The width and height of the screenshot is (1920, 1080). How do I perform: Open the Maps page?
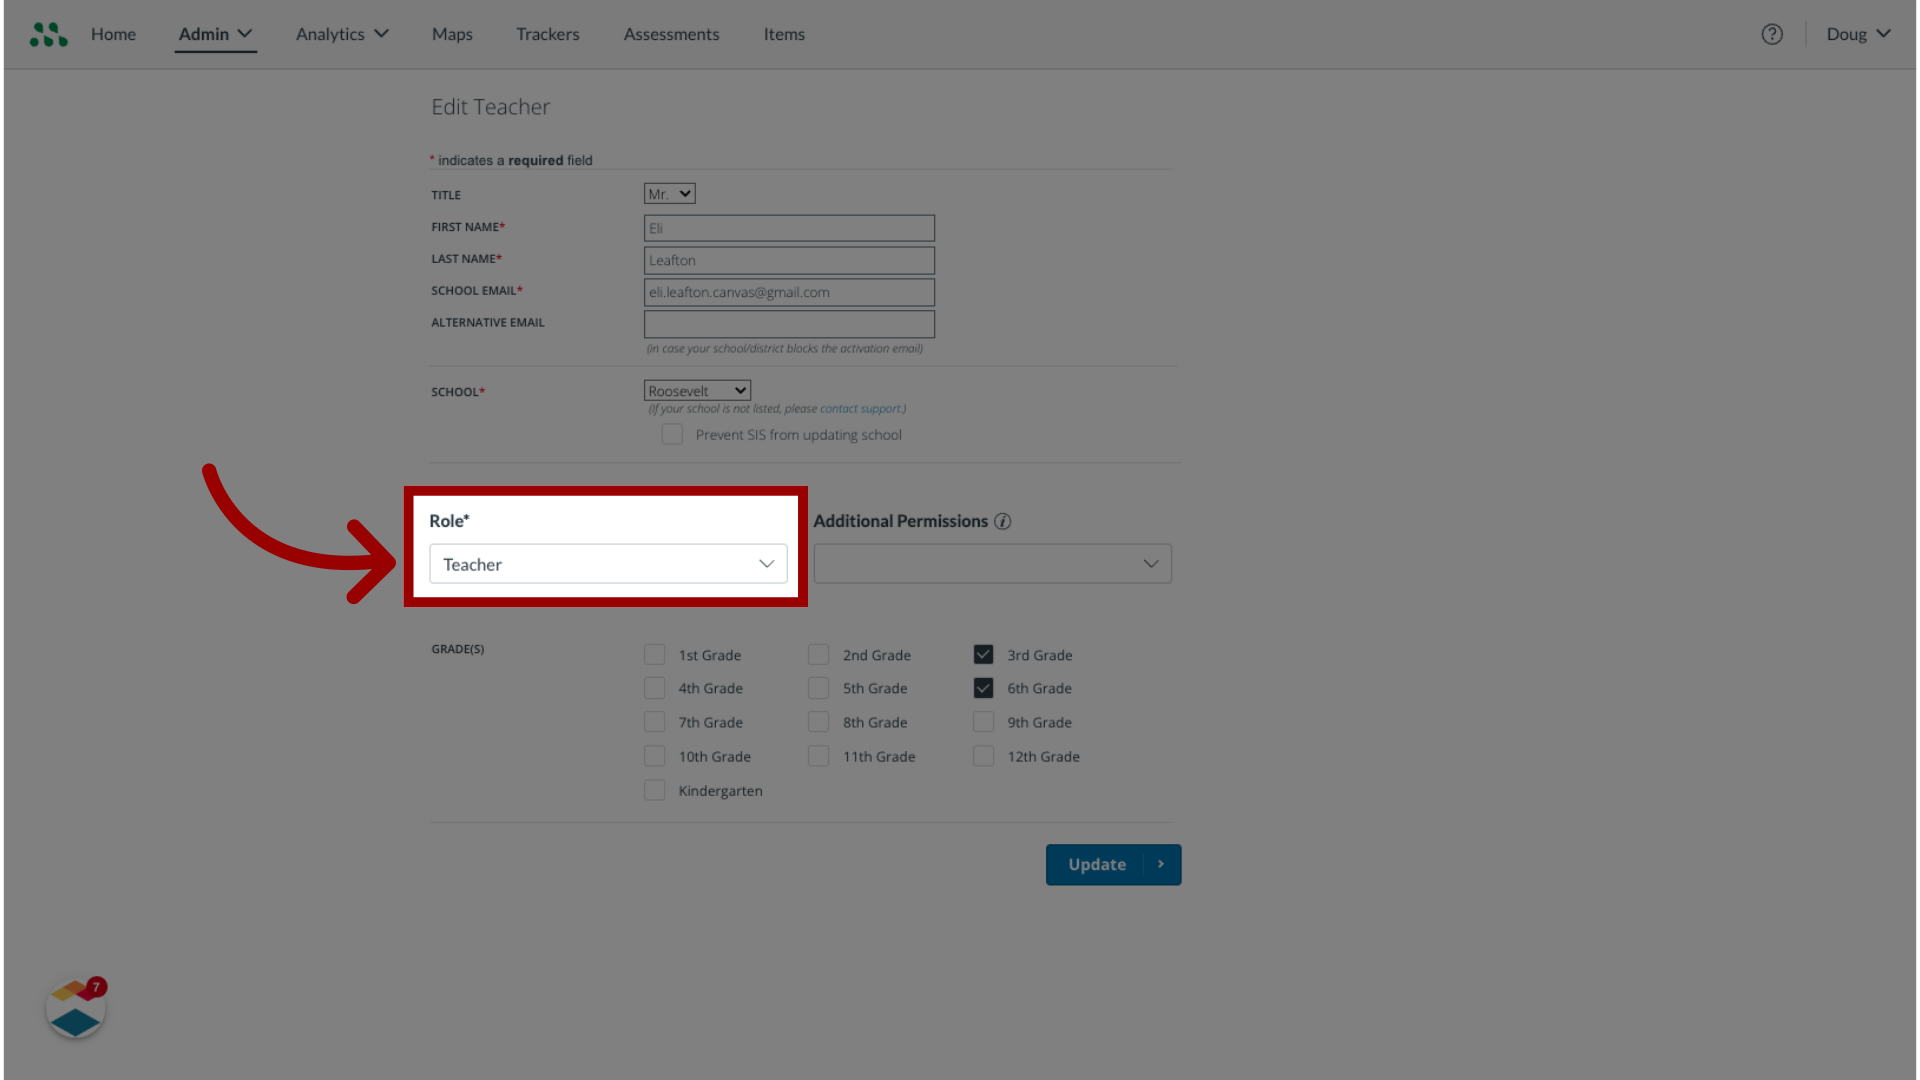click(452, 34)
